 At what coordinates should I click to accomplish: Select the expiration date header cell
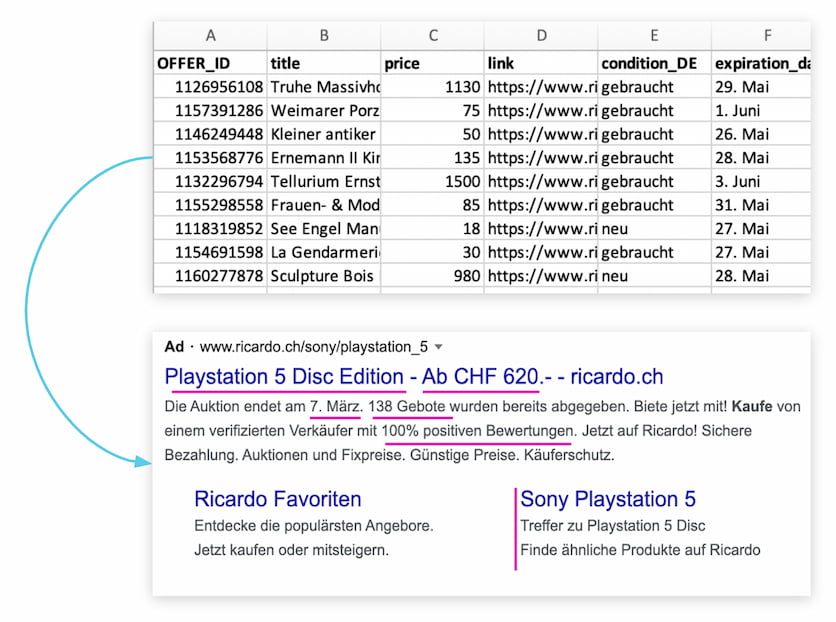(x=761, y=63)
